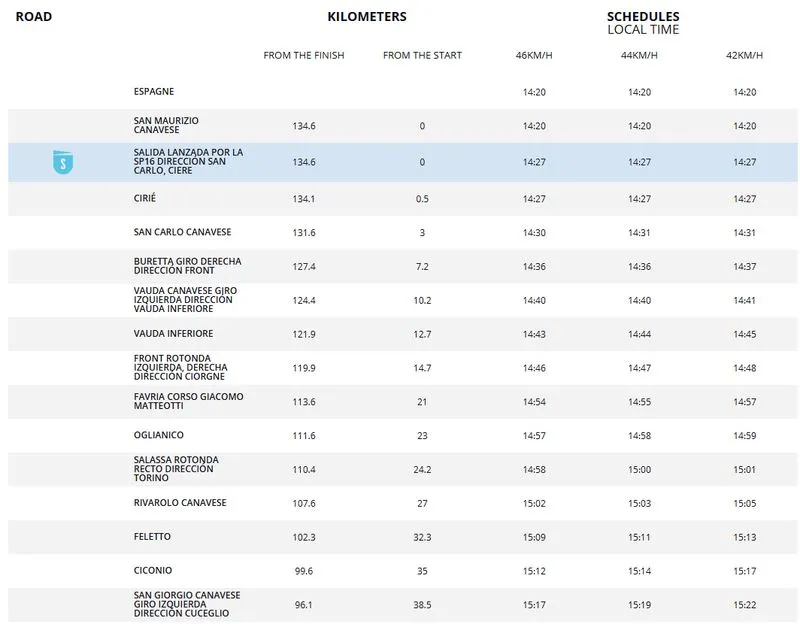The image size is (800, 624).
Task: Select the FAVRIA CORSO GIACOMO MATTEOTTI row
Action: point(188,402)
